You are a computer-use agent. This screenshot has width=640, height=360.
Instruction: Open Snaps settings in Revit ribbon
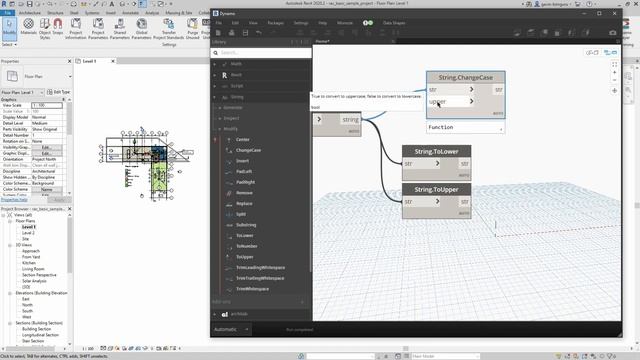(x=58, y=28)
